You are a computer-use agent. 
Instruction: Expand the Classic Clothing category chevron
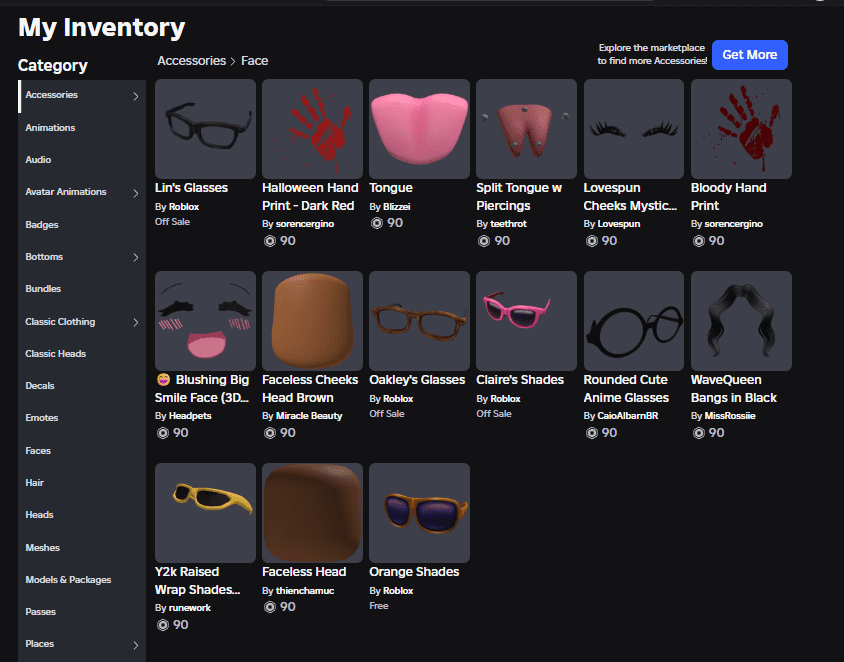136,322
